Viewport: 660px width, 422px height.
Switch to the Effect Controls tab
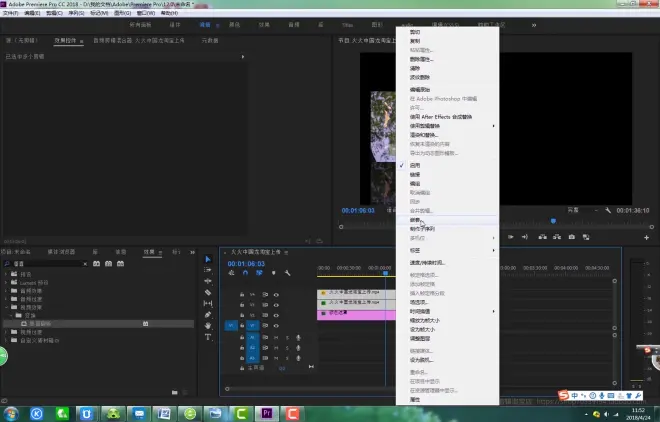[65, 41]
